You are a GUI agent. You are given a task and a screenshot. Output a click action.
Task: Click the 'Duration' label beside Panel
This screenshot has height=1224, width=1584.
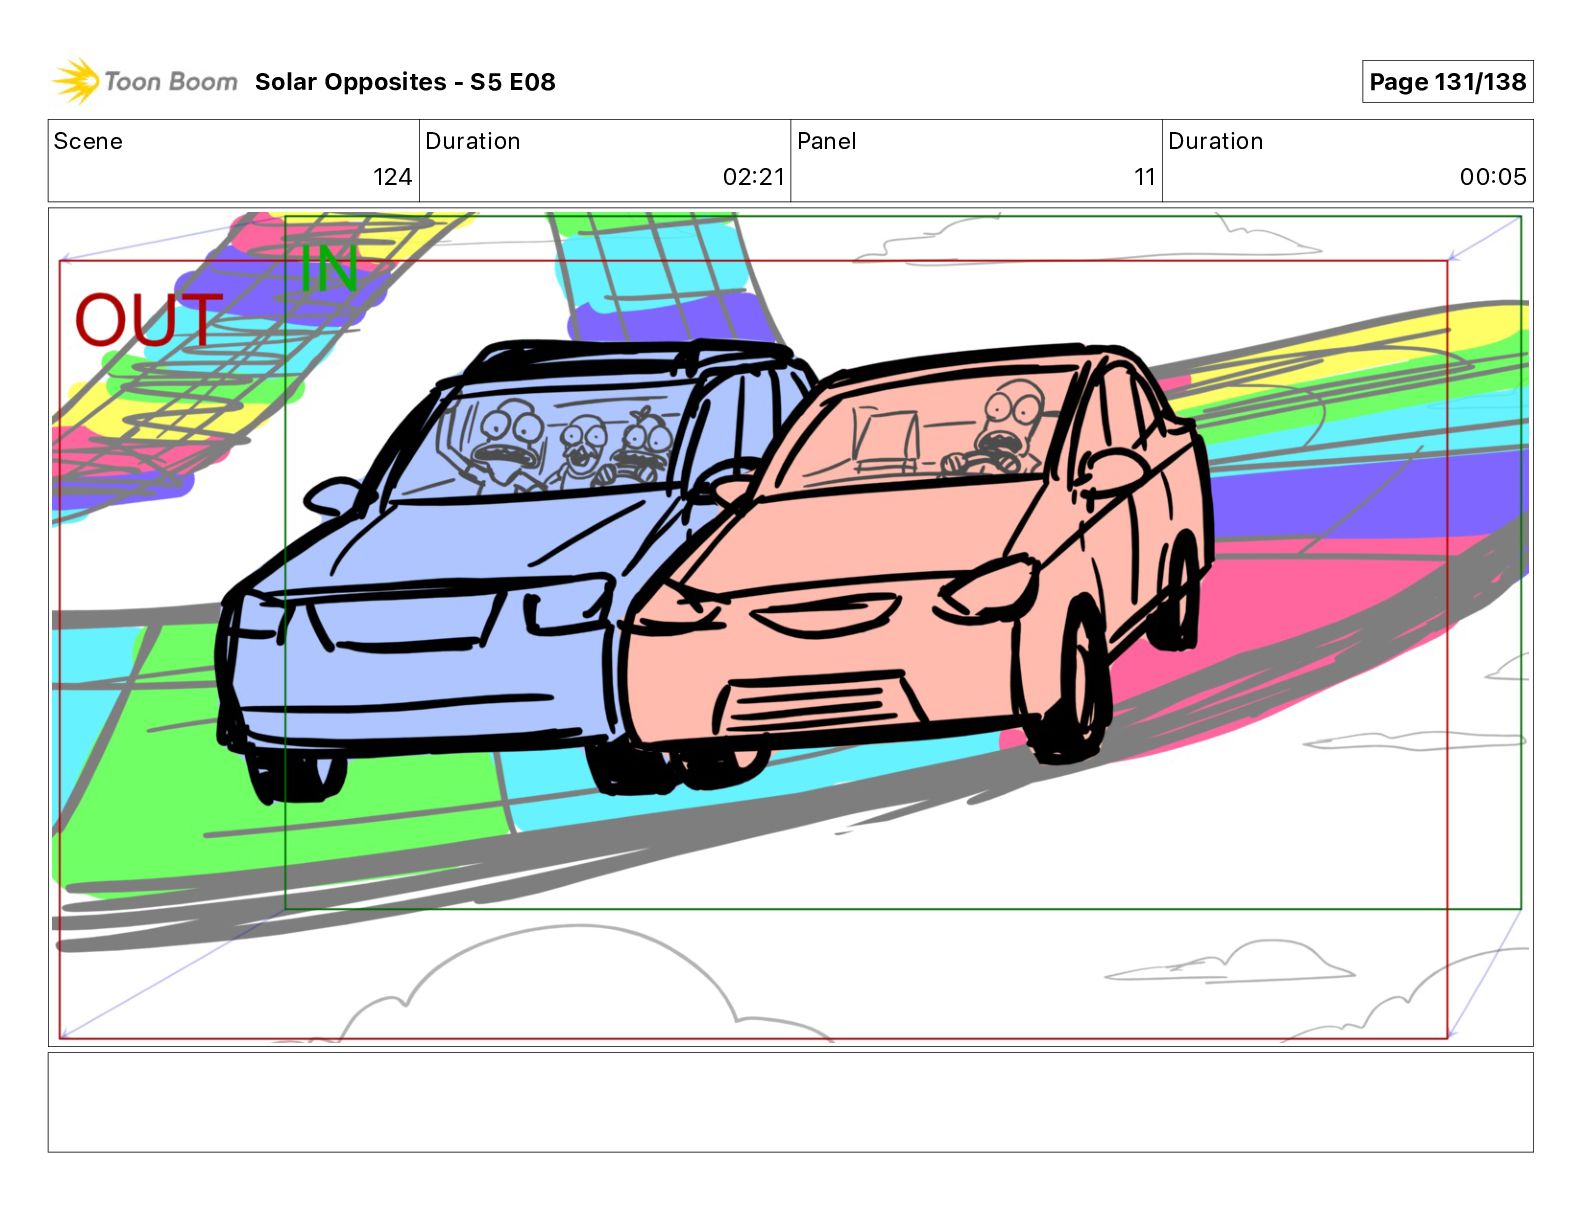click(1216, 141)
